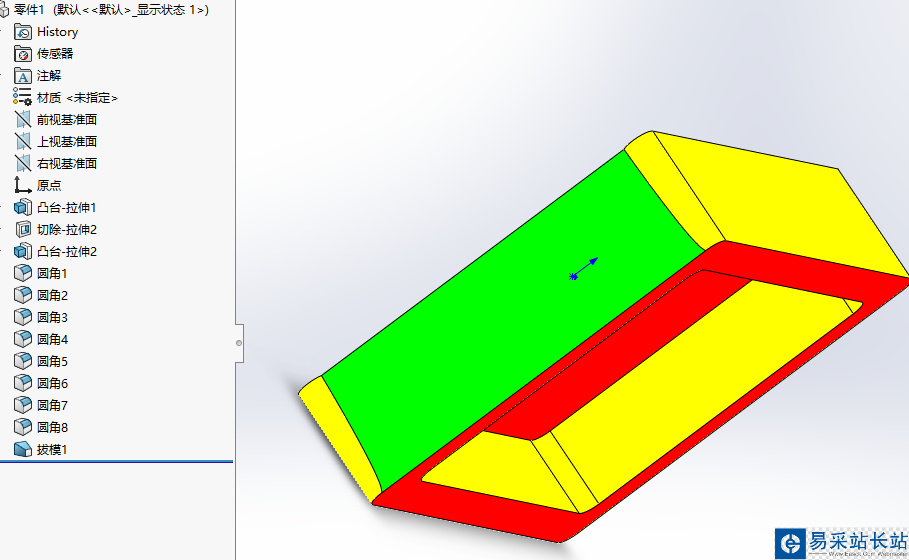
Task: Click the 圆角7 fillet icon
Action: coord(23,405)
